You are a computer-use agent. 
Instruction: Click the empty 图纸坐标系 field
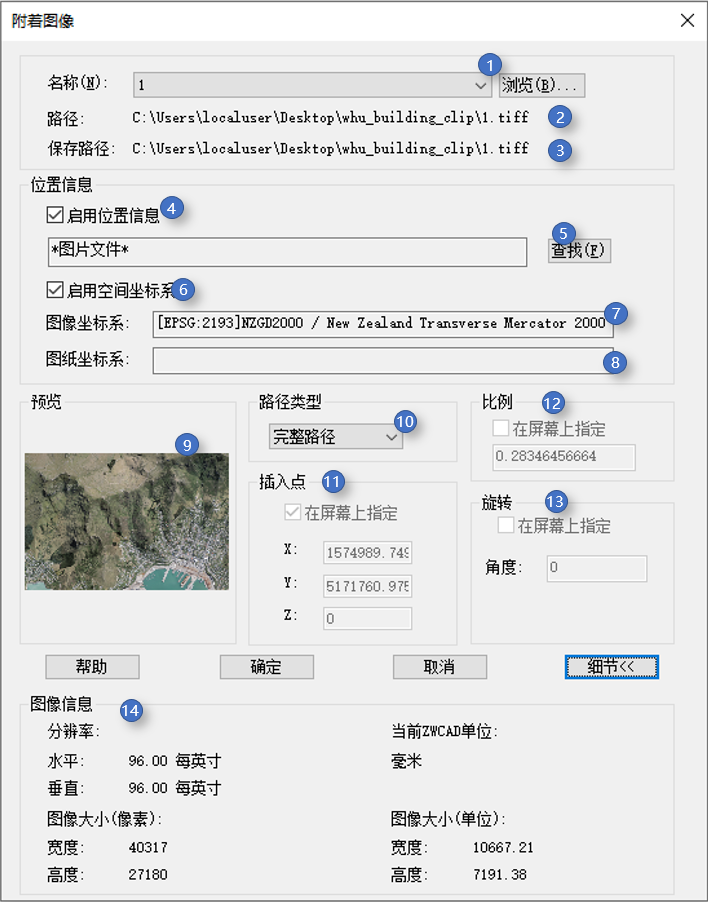382,360
